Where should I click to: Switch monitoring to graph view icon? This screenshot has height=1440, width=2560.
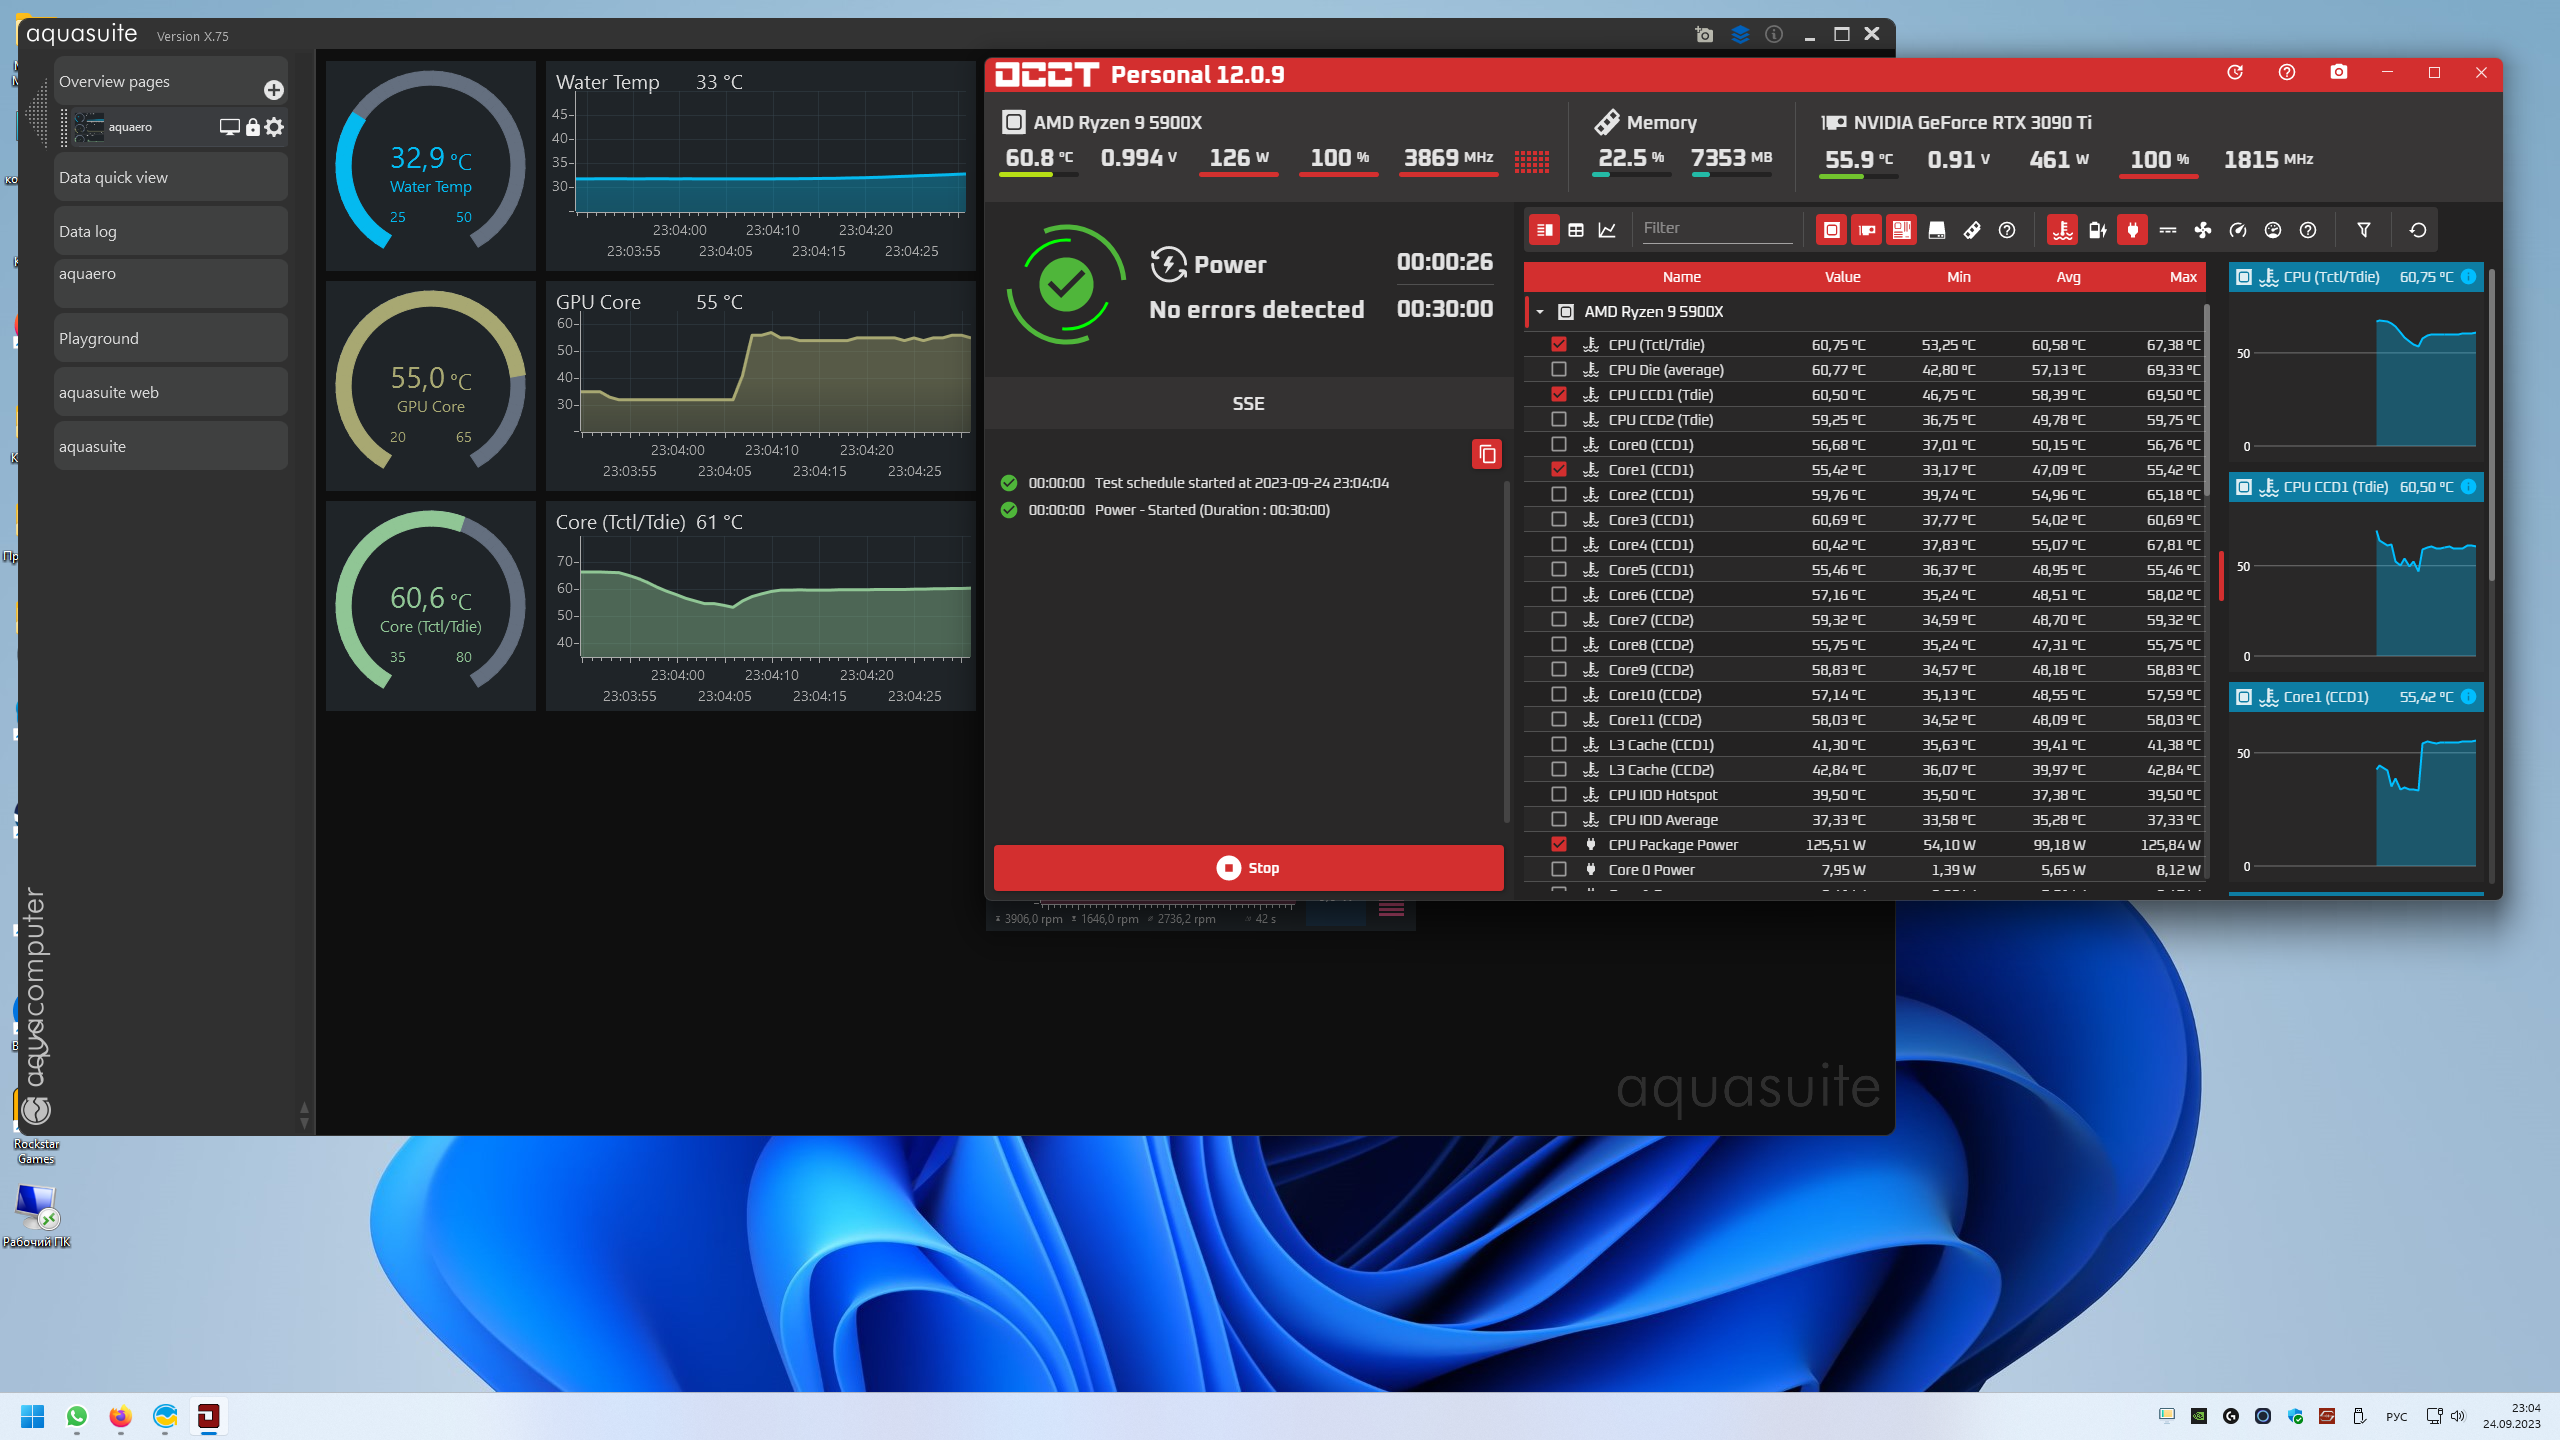[x=1607, y=230]
